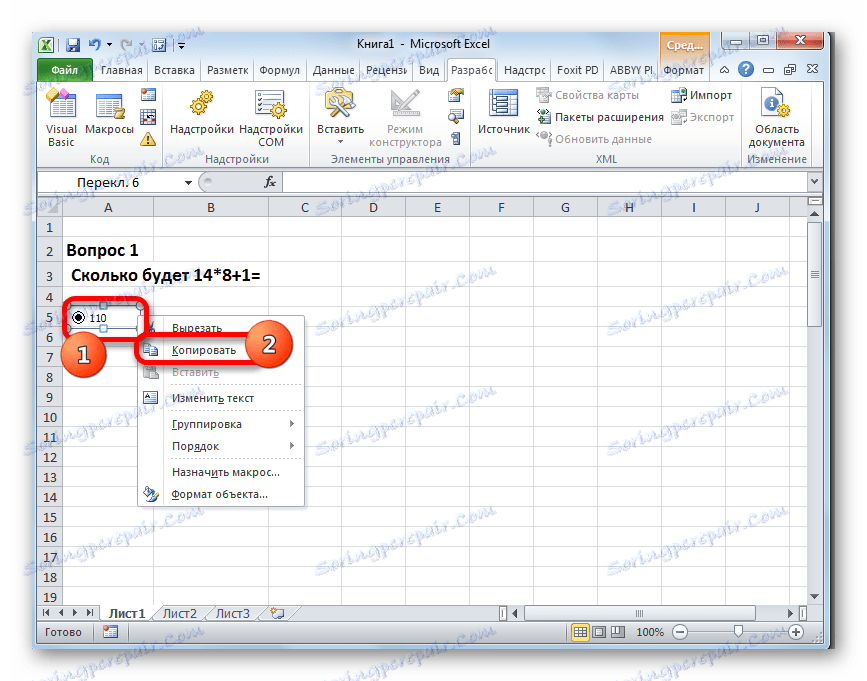Switch to the Вид ribbon tab
The height and width of the screenshot is (681, 867).
(x=429, y=70)
